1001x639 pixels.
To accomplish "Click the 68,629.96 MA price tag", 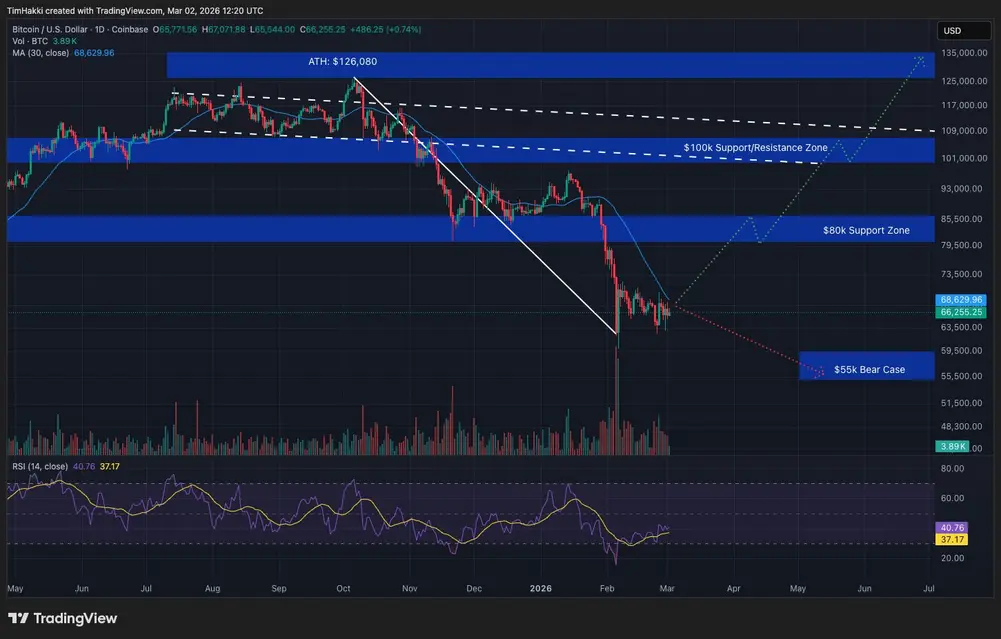I will (x=961, y=299).
